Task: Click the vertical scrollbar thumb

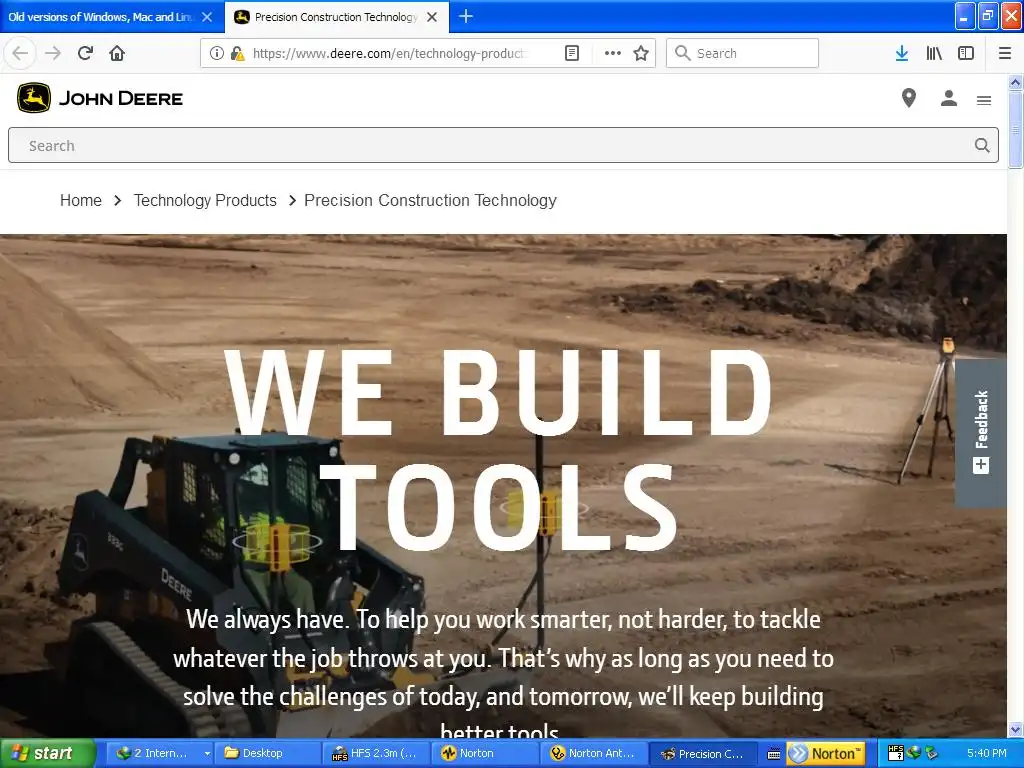Action: click(x=1015, y=129)
